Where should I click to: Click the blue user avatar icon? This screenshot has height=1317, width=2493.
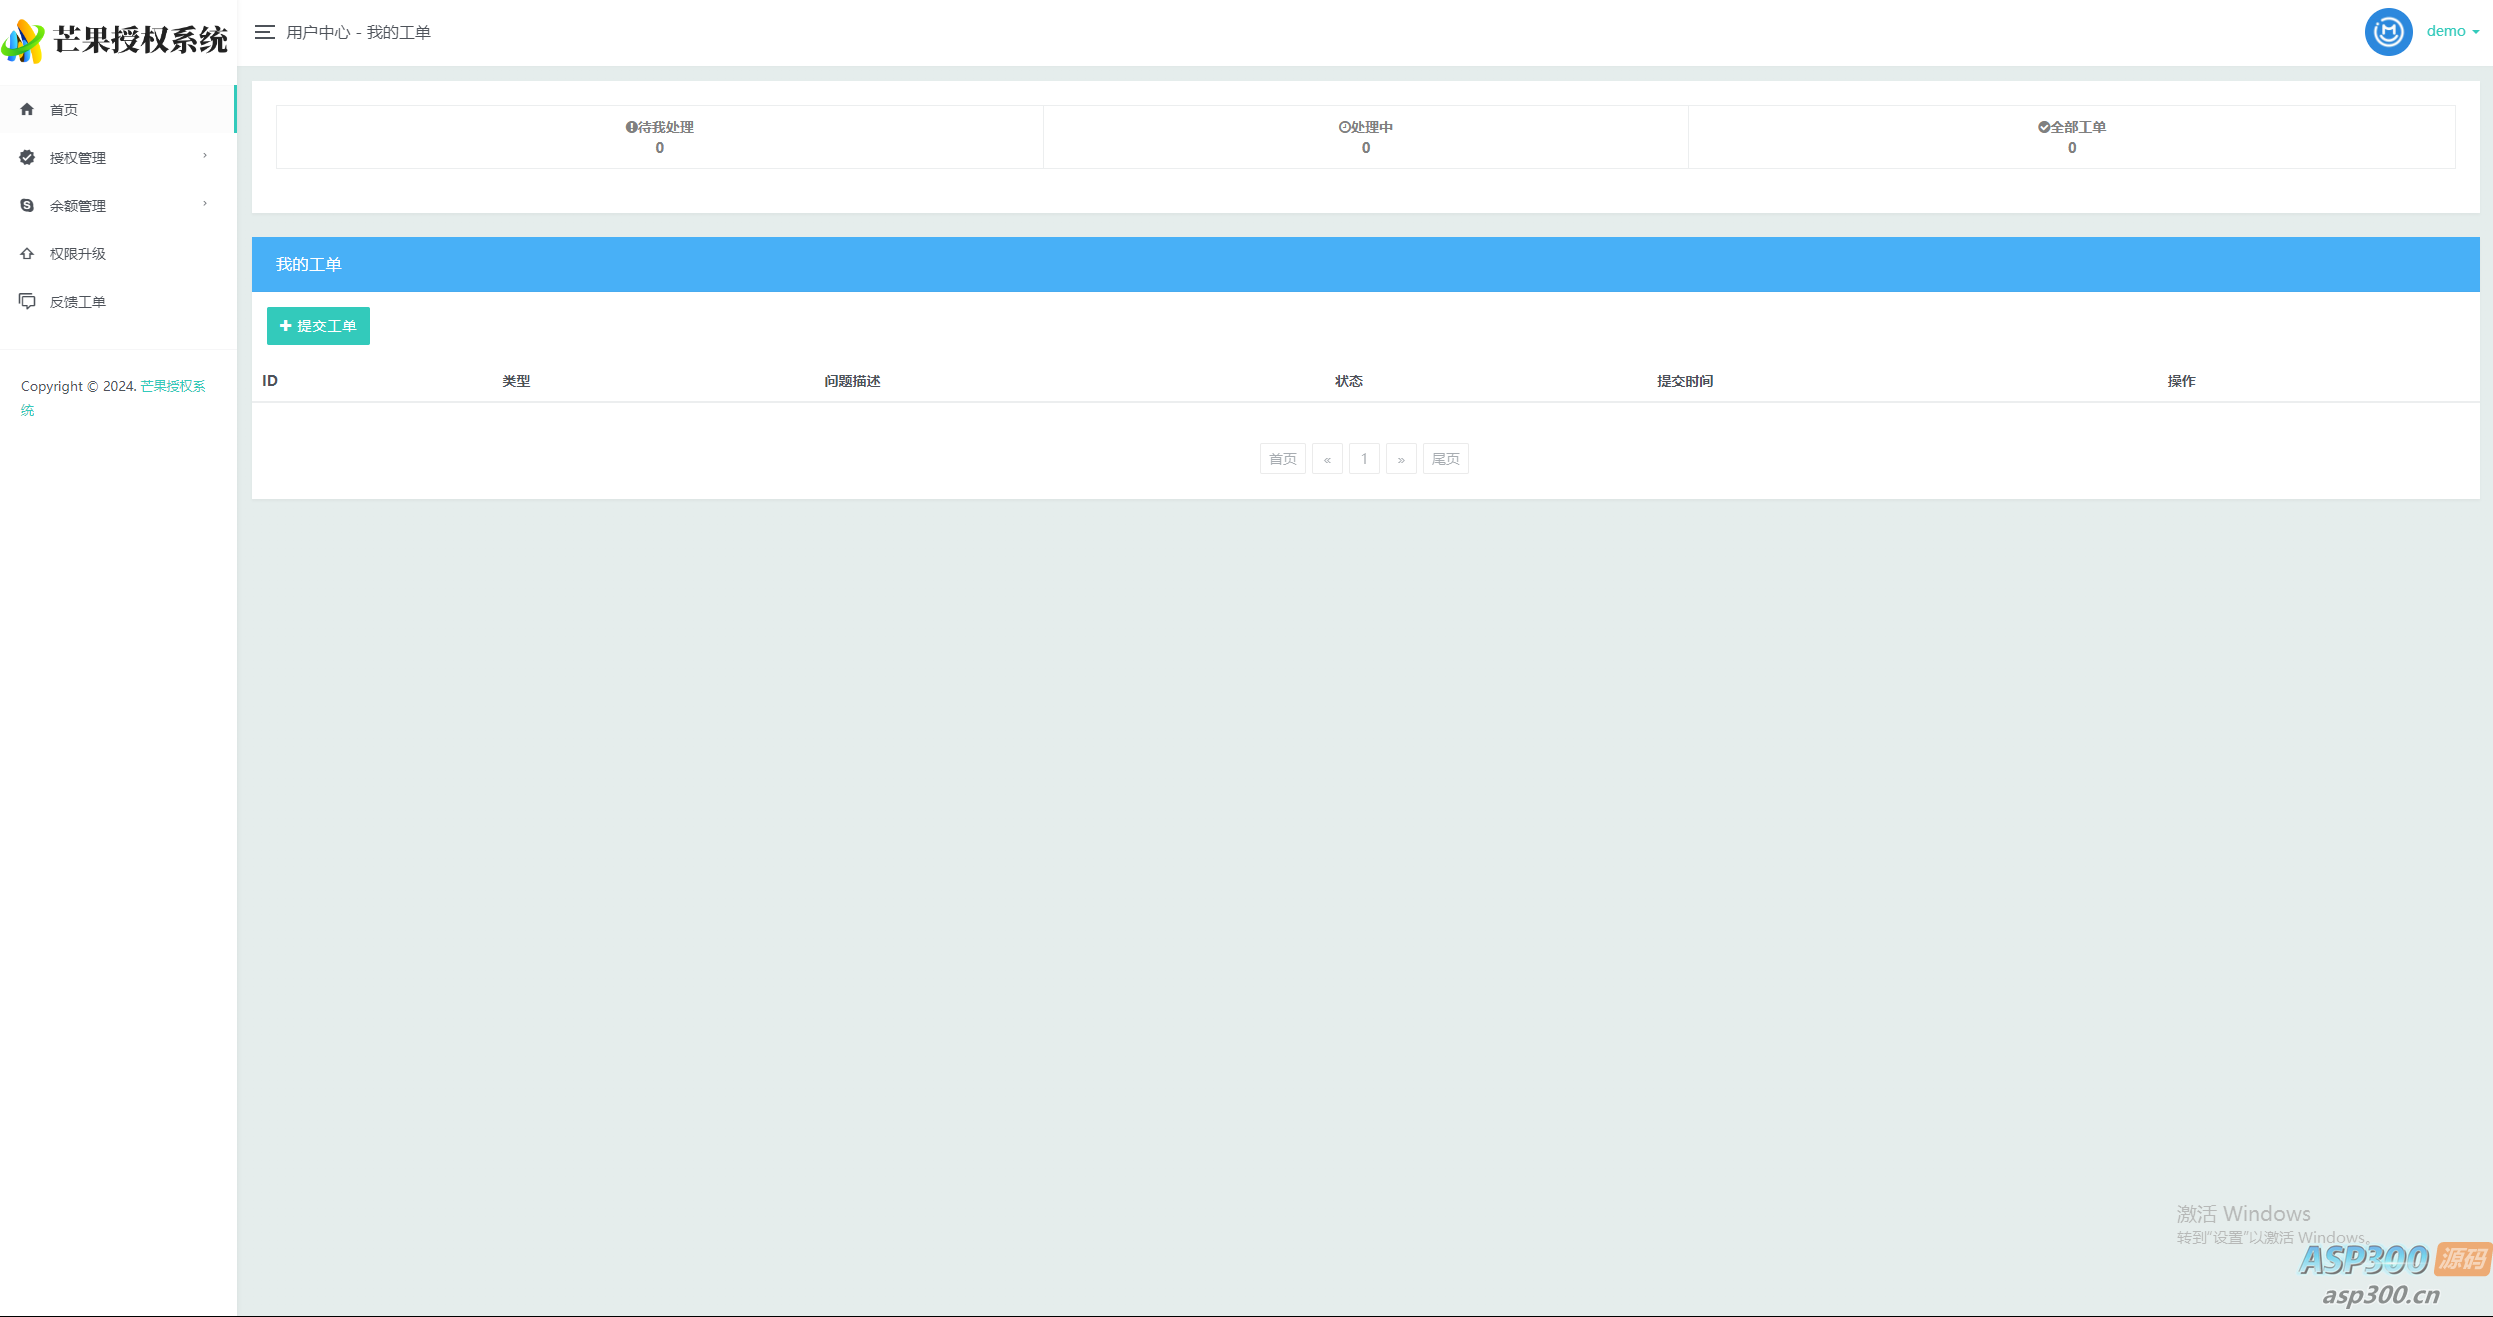pos(2387,32)
